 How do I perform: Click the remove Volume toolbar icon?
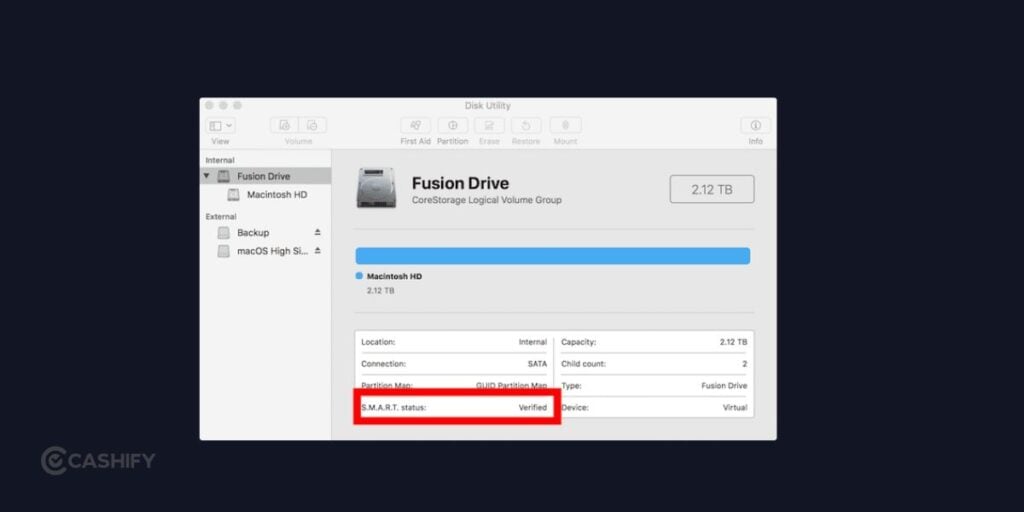(x=312, y=125)
